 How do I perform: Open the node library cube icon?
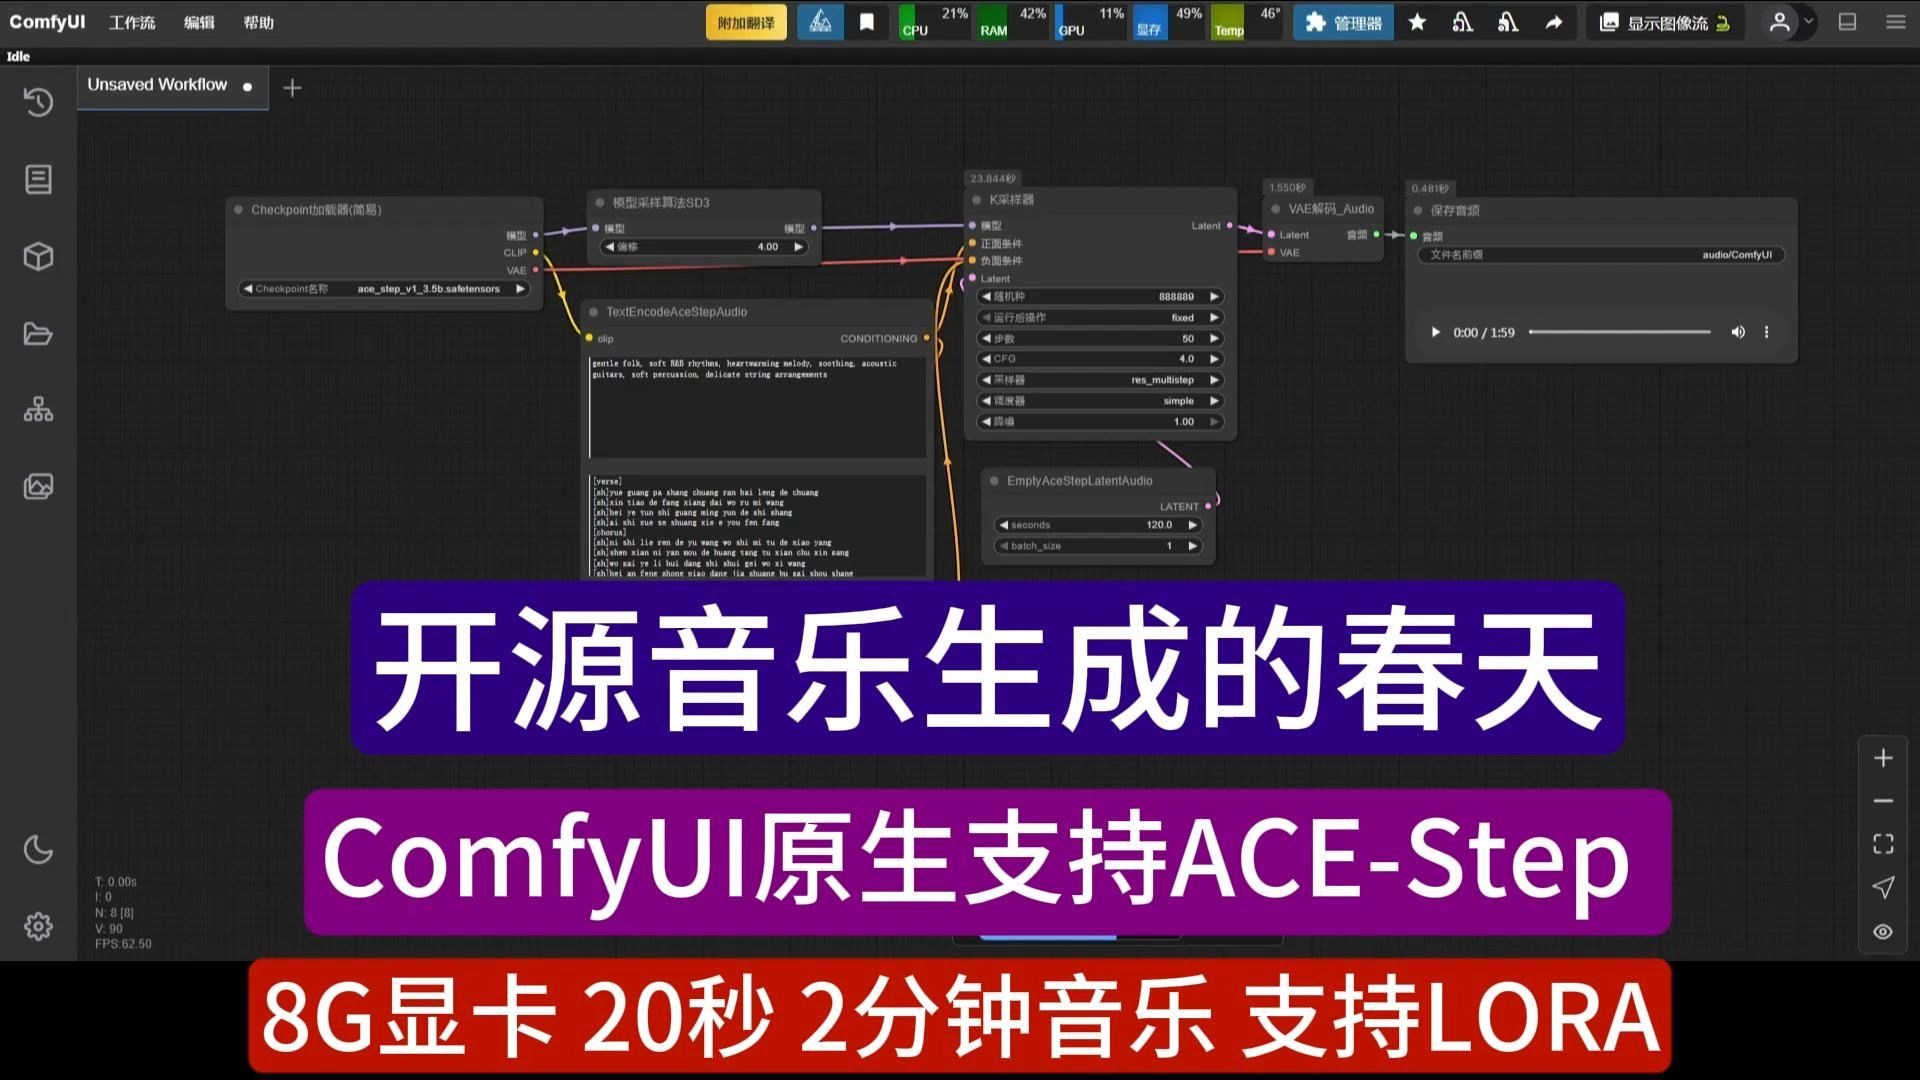click(38, 256)
